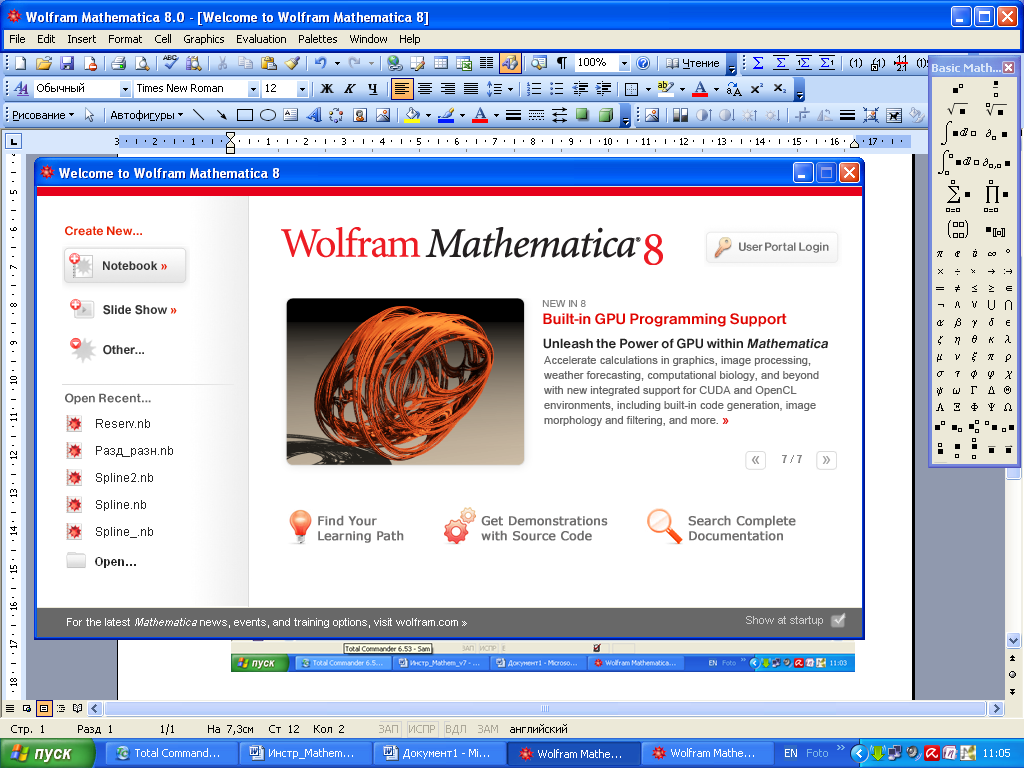Click the Insert WordArt icon
The height and width of the screenshot is (768, 1024).
tap(314, 116)
